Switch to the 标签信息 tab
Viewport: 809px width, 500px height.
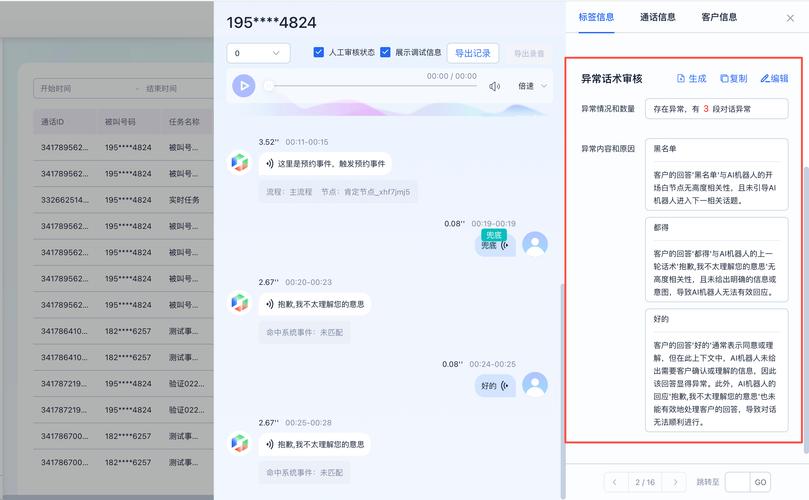click(x=596, y=17)
